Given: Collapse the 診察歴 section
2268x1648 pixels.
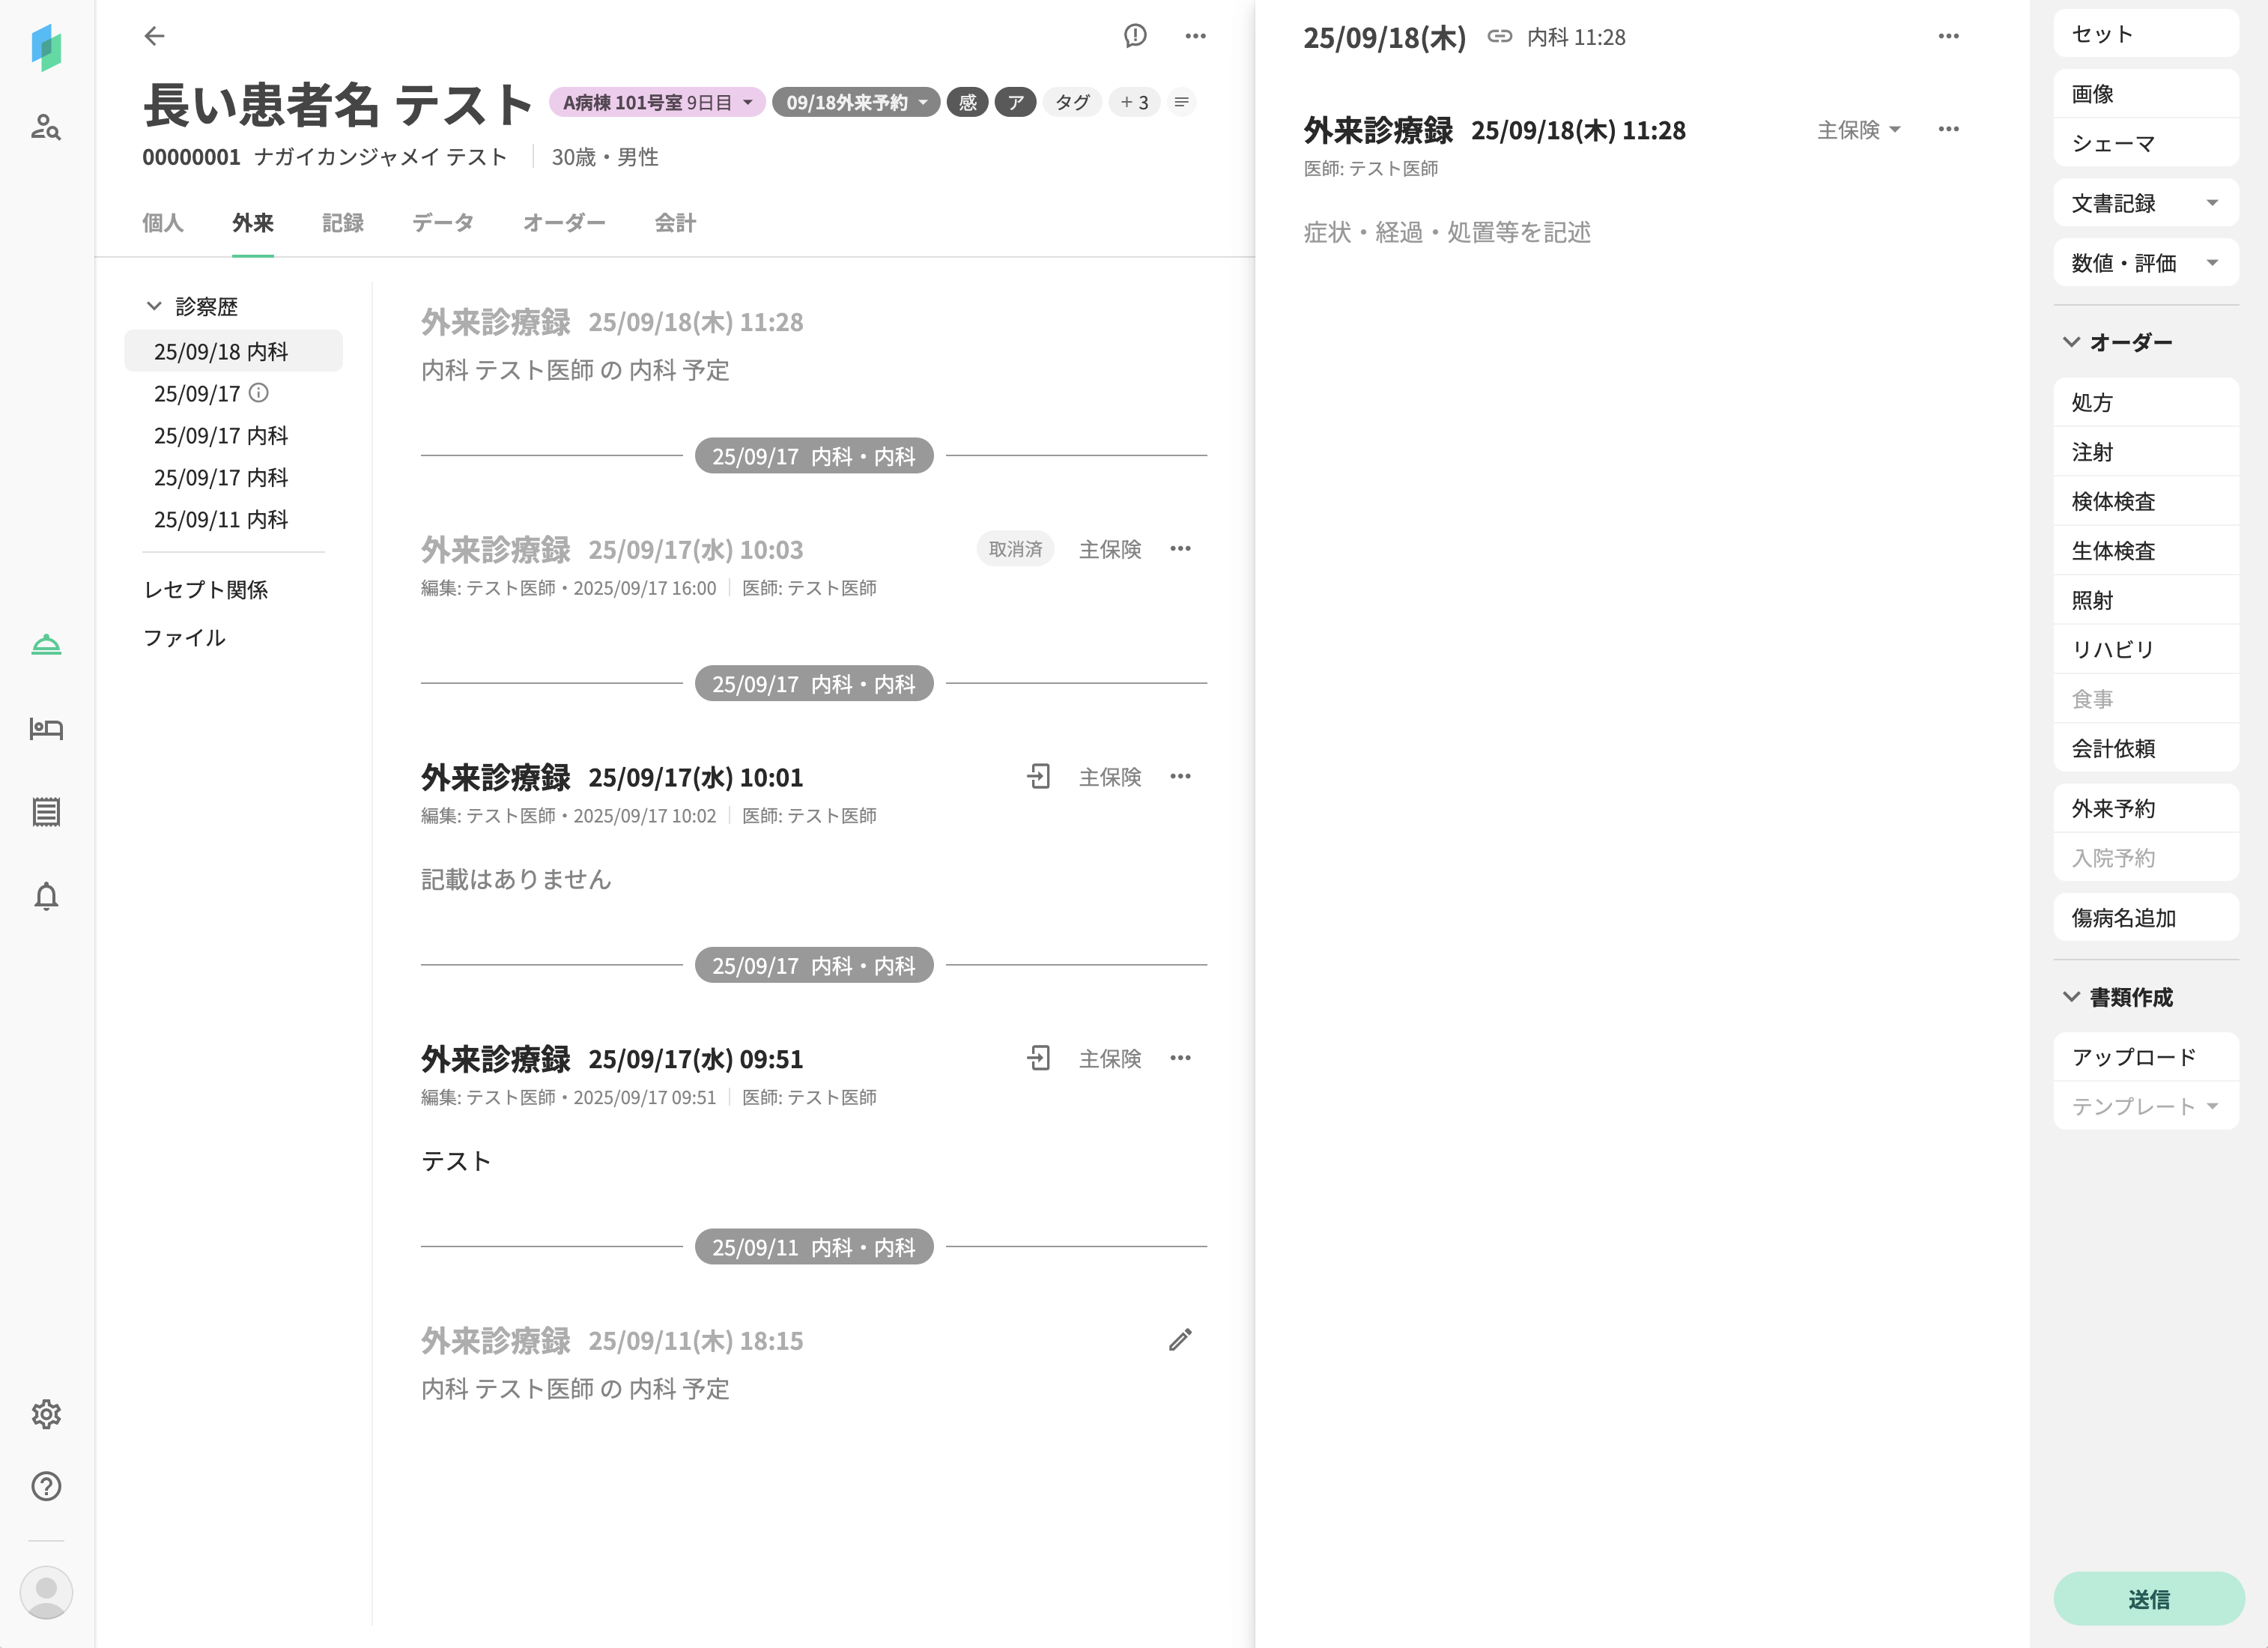Looking at the screenshot, I should click(154, 306).
